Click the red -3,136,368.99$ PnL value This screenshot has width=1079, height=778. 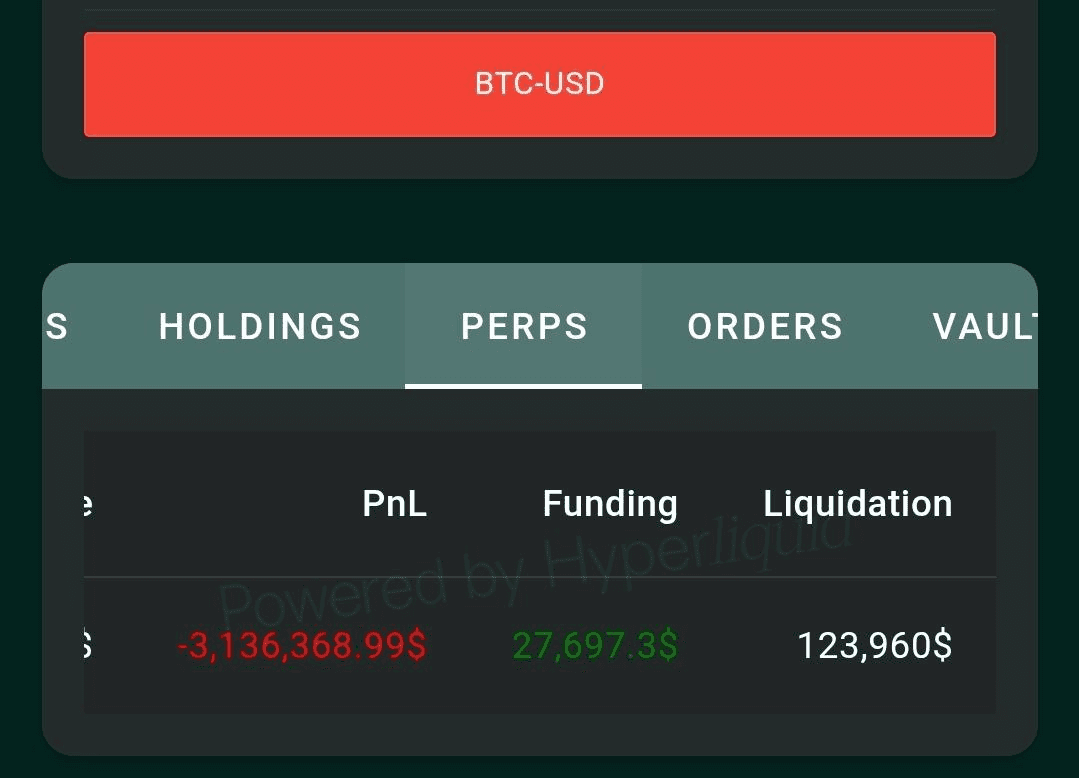click(x=302, y=646)
